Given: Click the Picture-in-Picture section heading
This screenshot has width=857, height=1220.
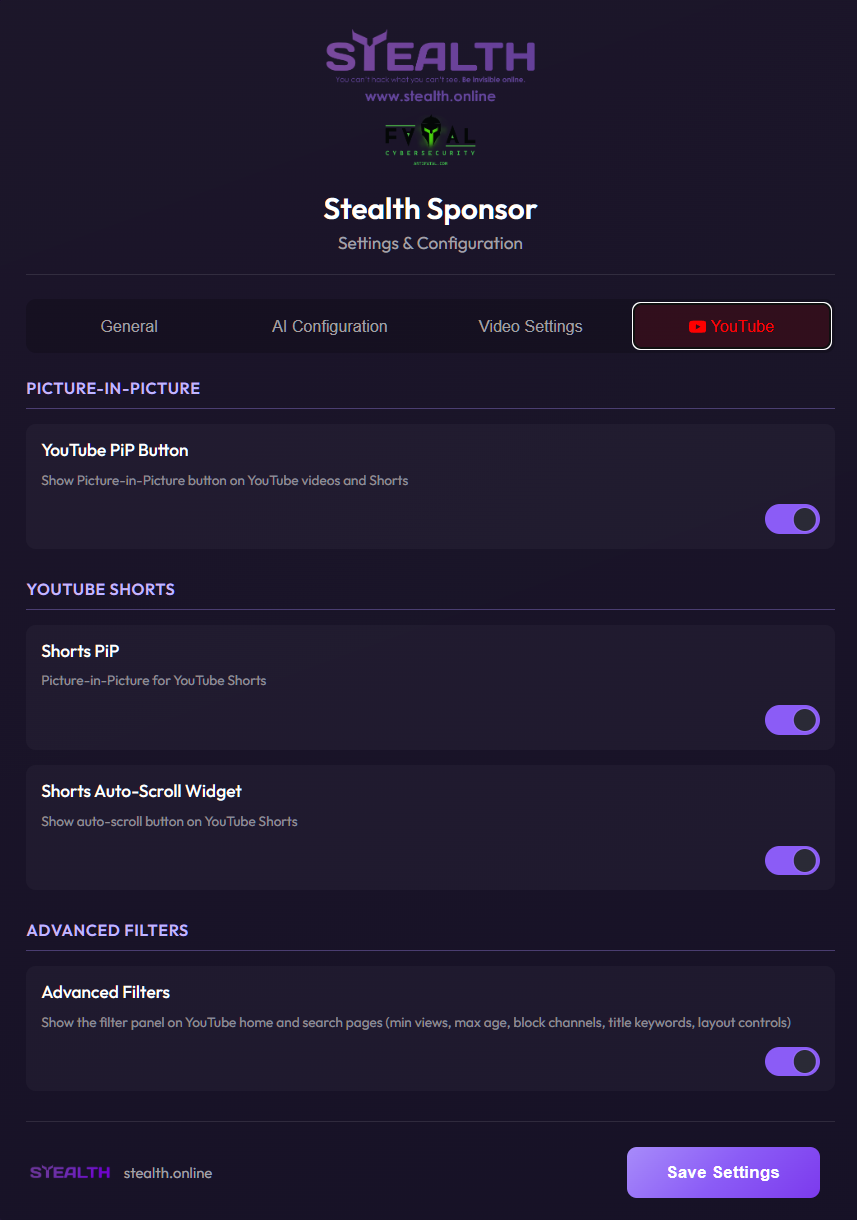Looking at the screenshot, I should [113, 388].
